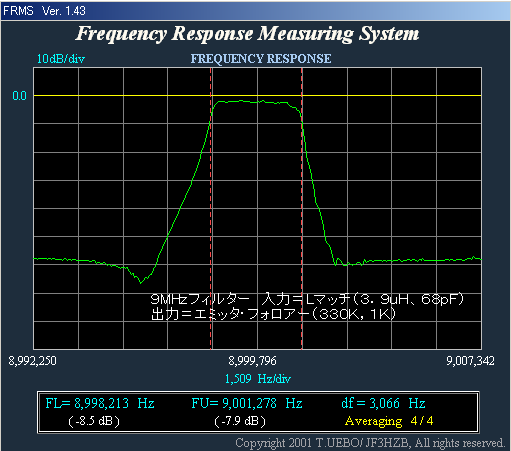
Task: Select the center frequency 8,999,796 label
Action: tap(252, 361)
